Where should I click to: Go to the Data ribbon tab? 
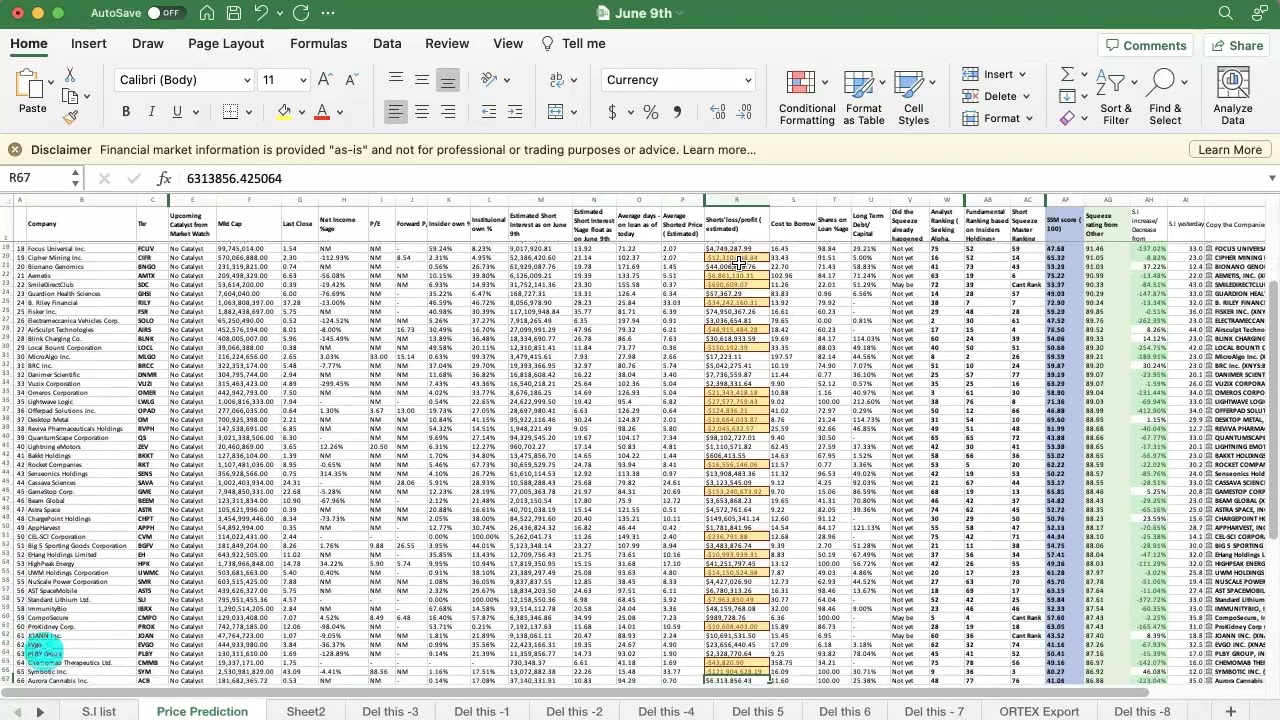click(x=387, y=44)
